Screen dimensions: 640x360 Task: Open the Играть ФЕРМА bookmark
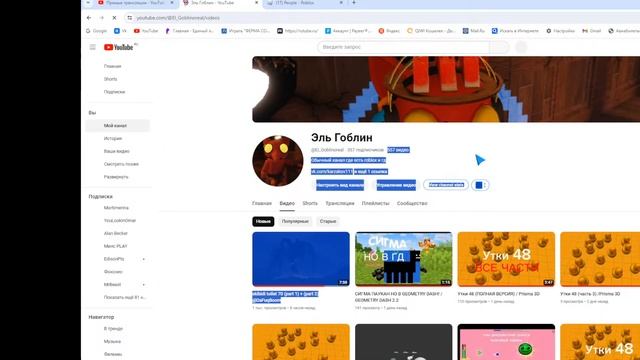point(246,31)
